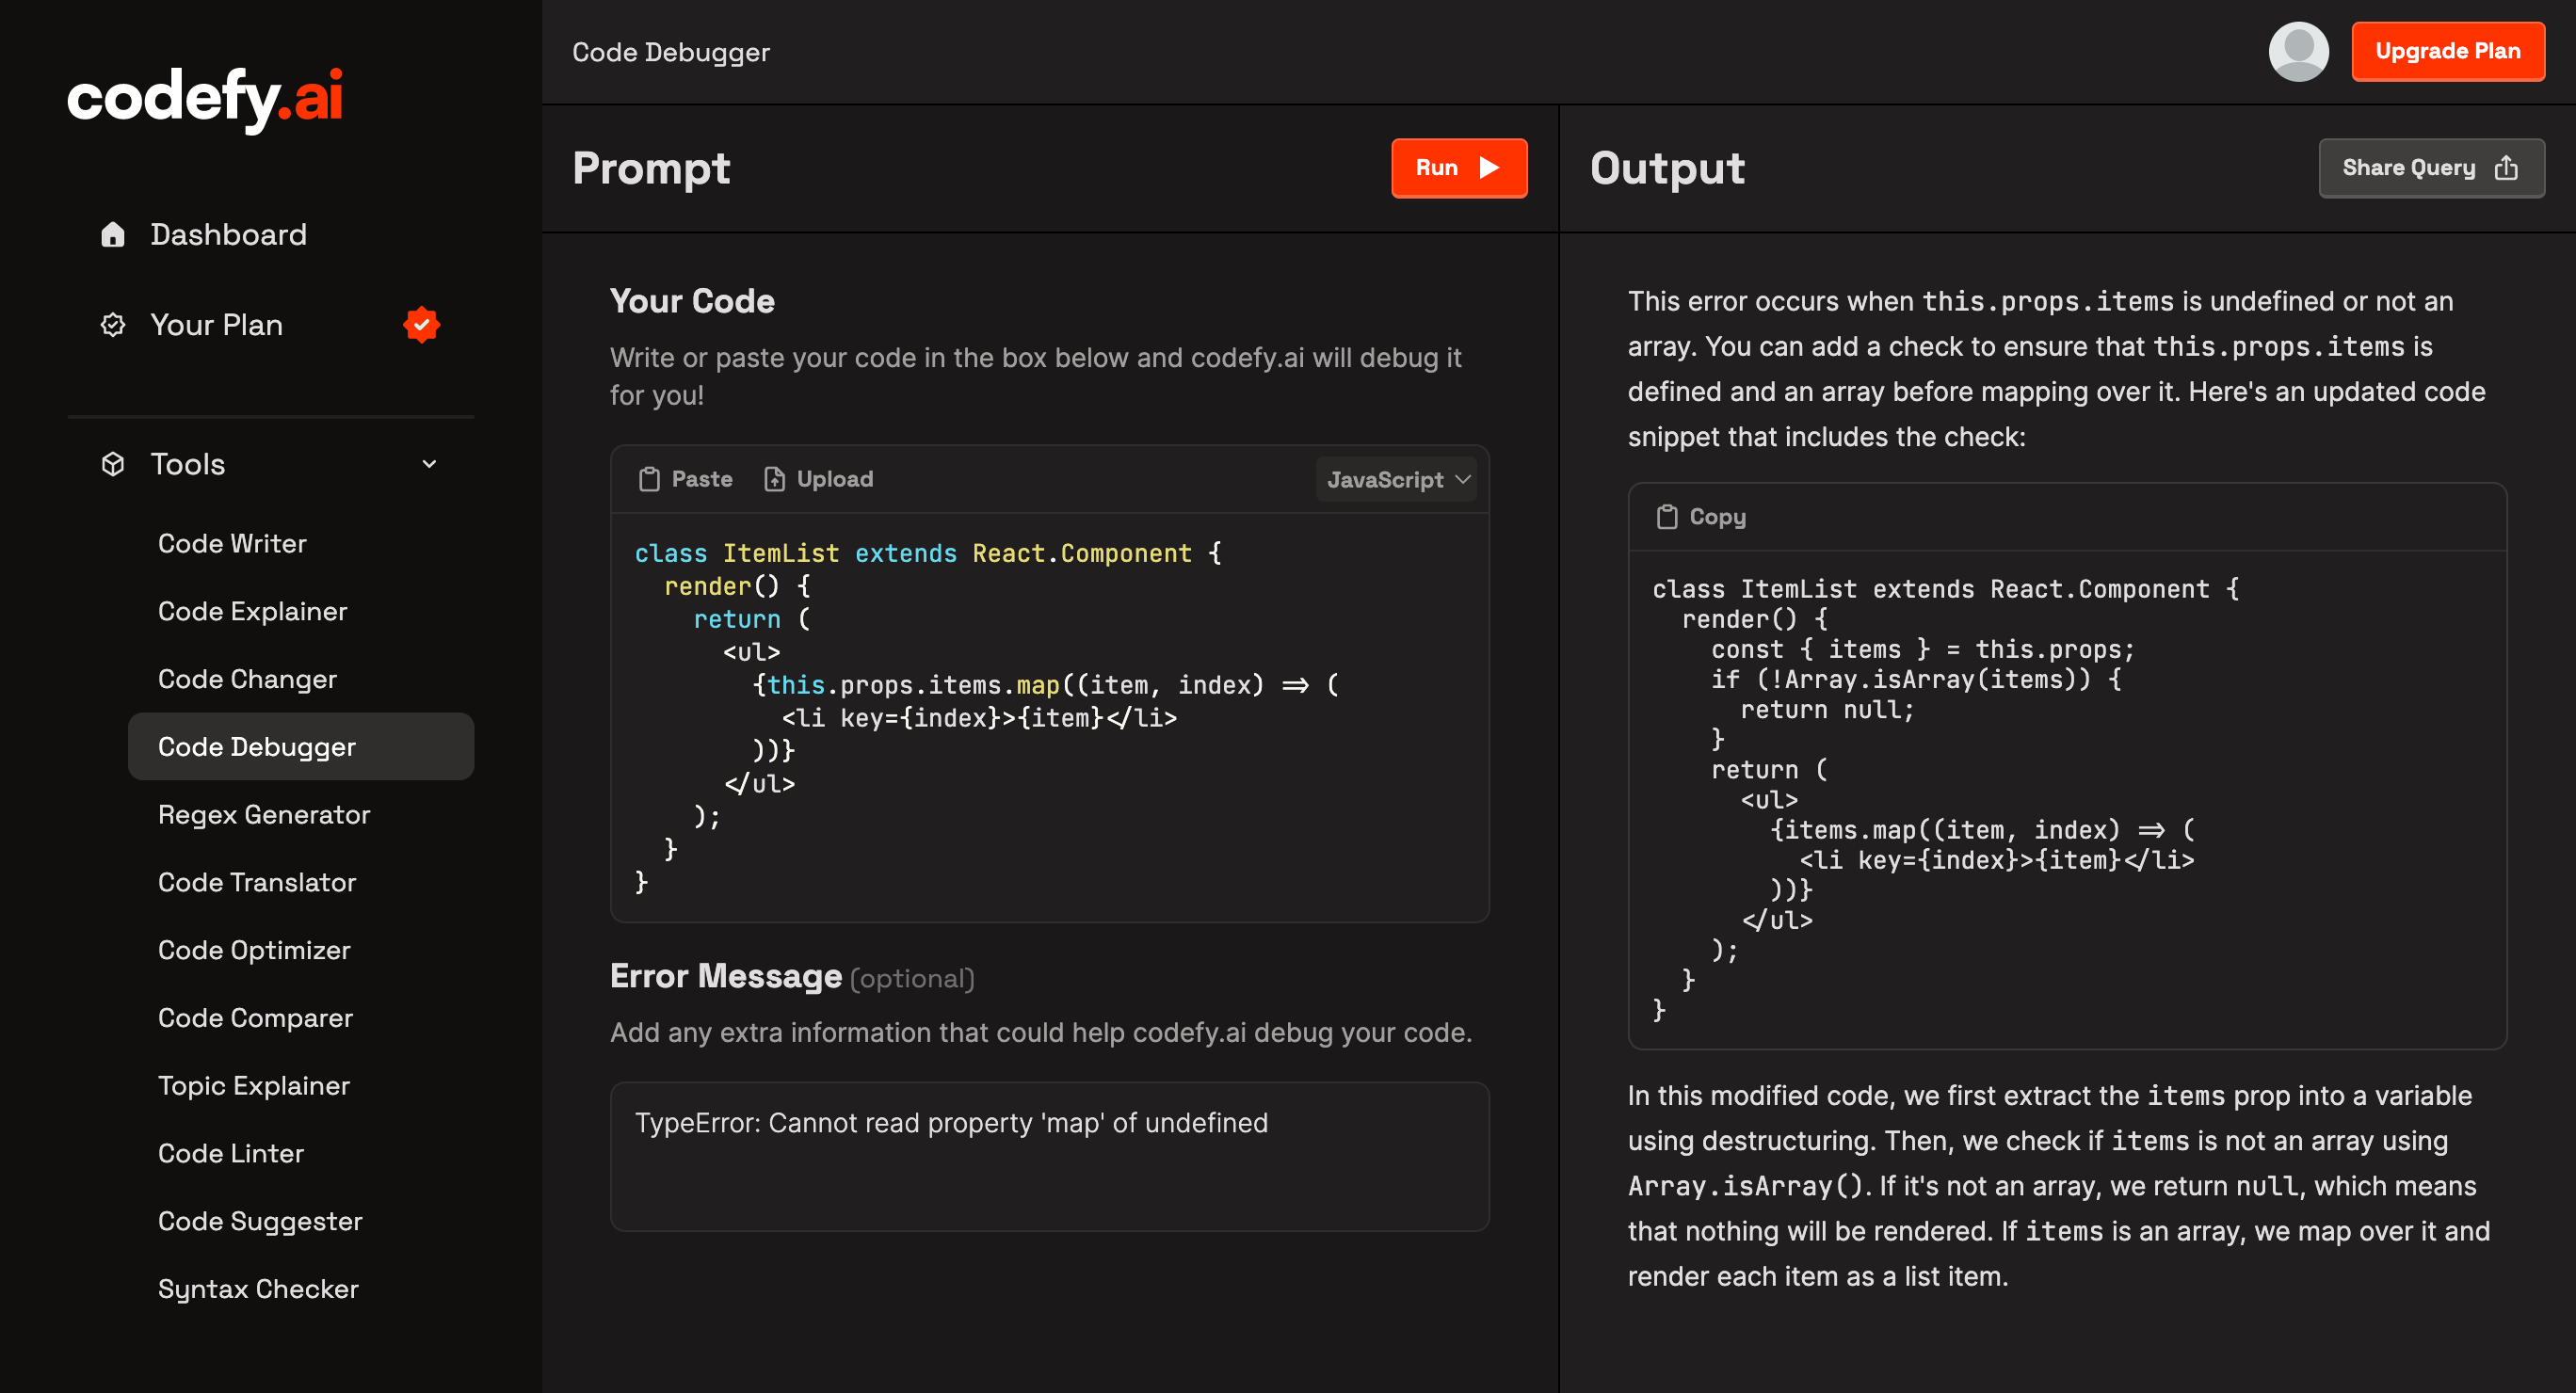Click the Upgrade Plan button
The image size is (2576, 1393).
(2447, 52)
